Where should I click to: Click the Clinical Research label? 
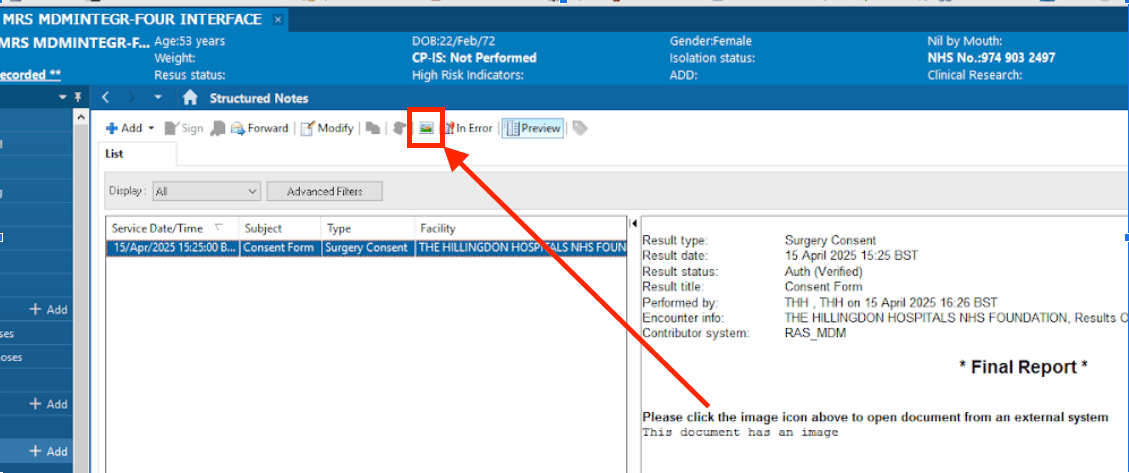pyautogui.click(x=975, y=75)
